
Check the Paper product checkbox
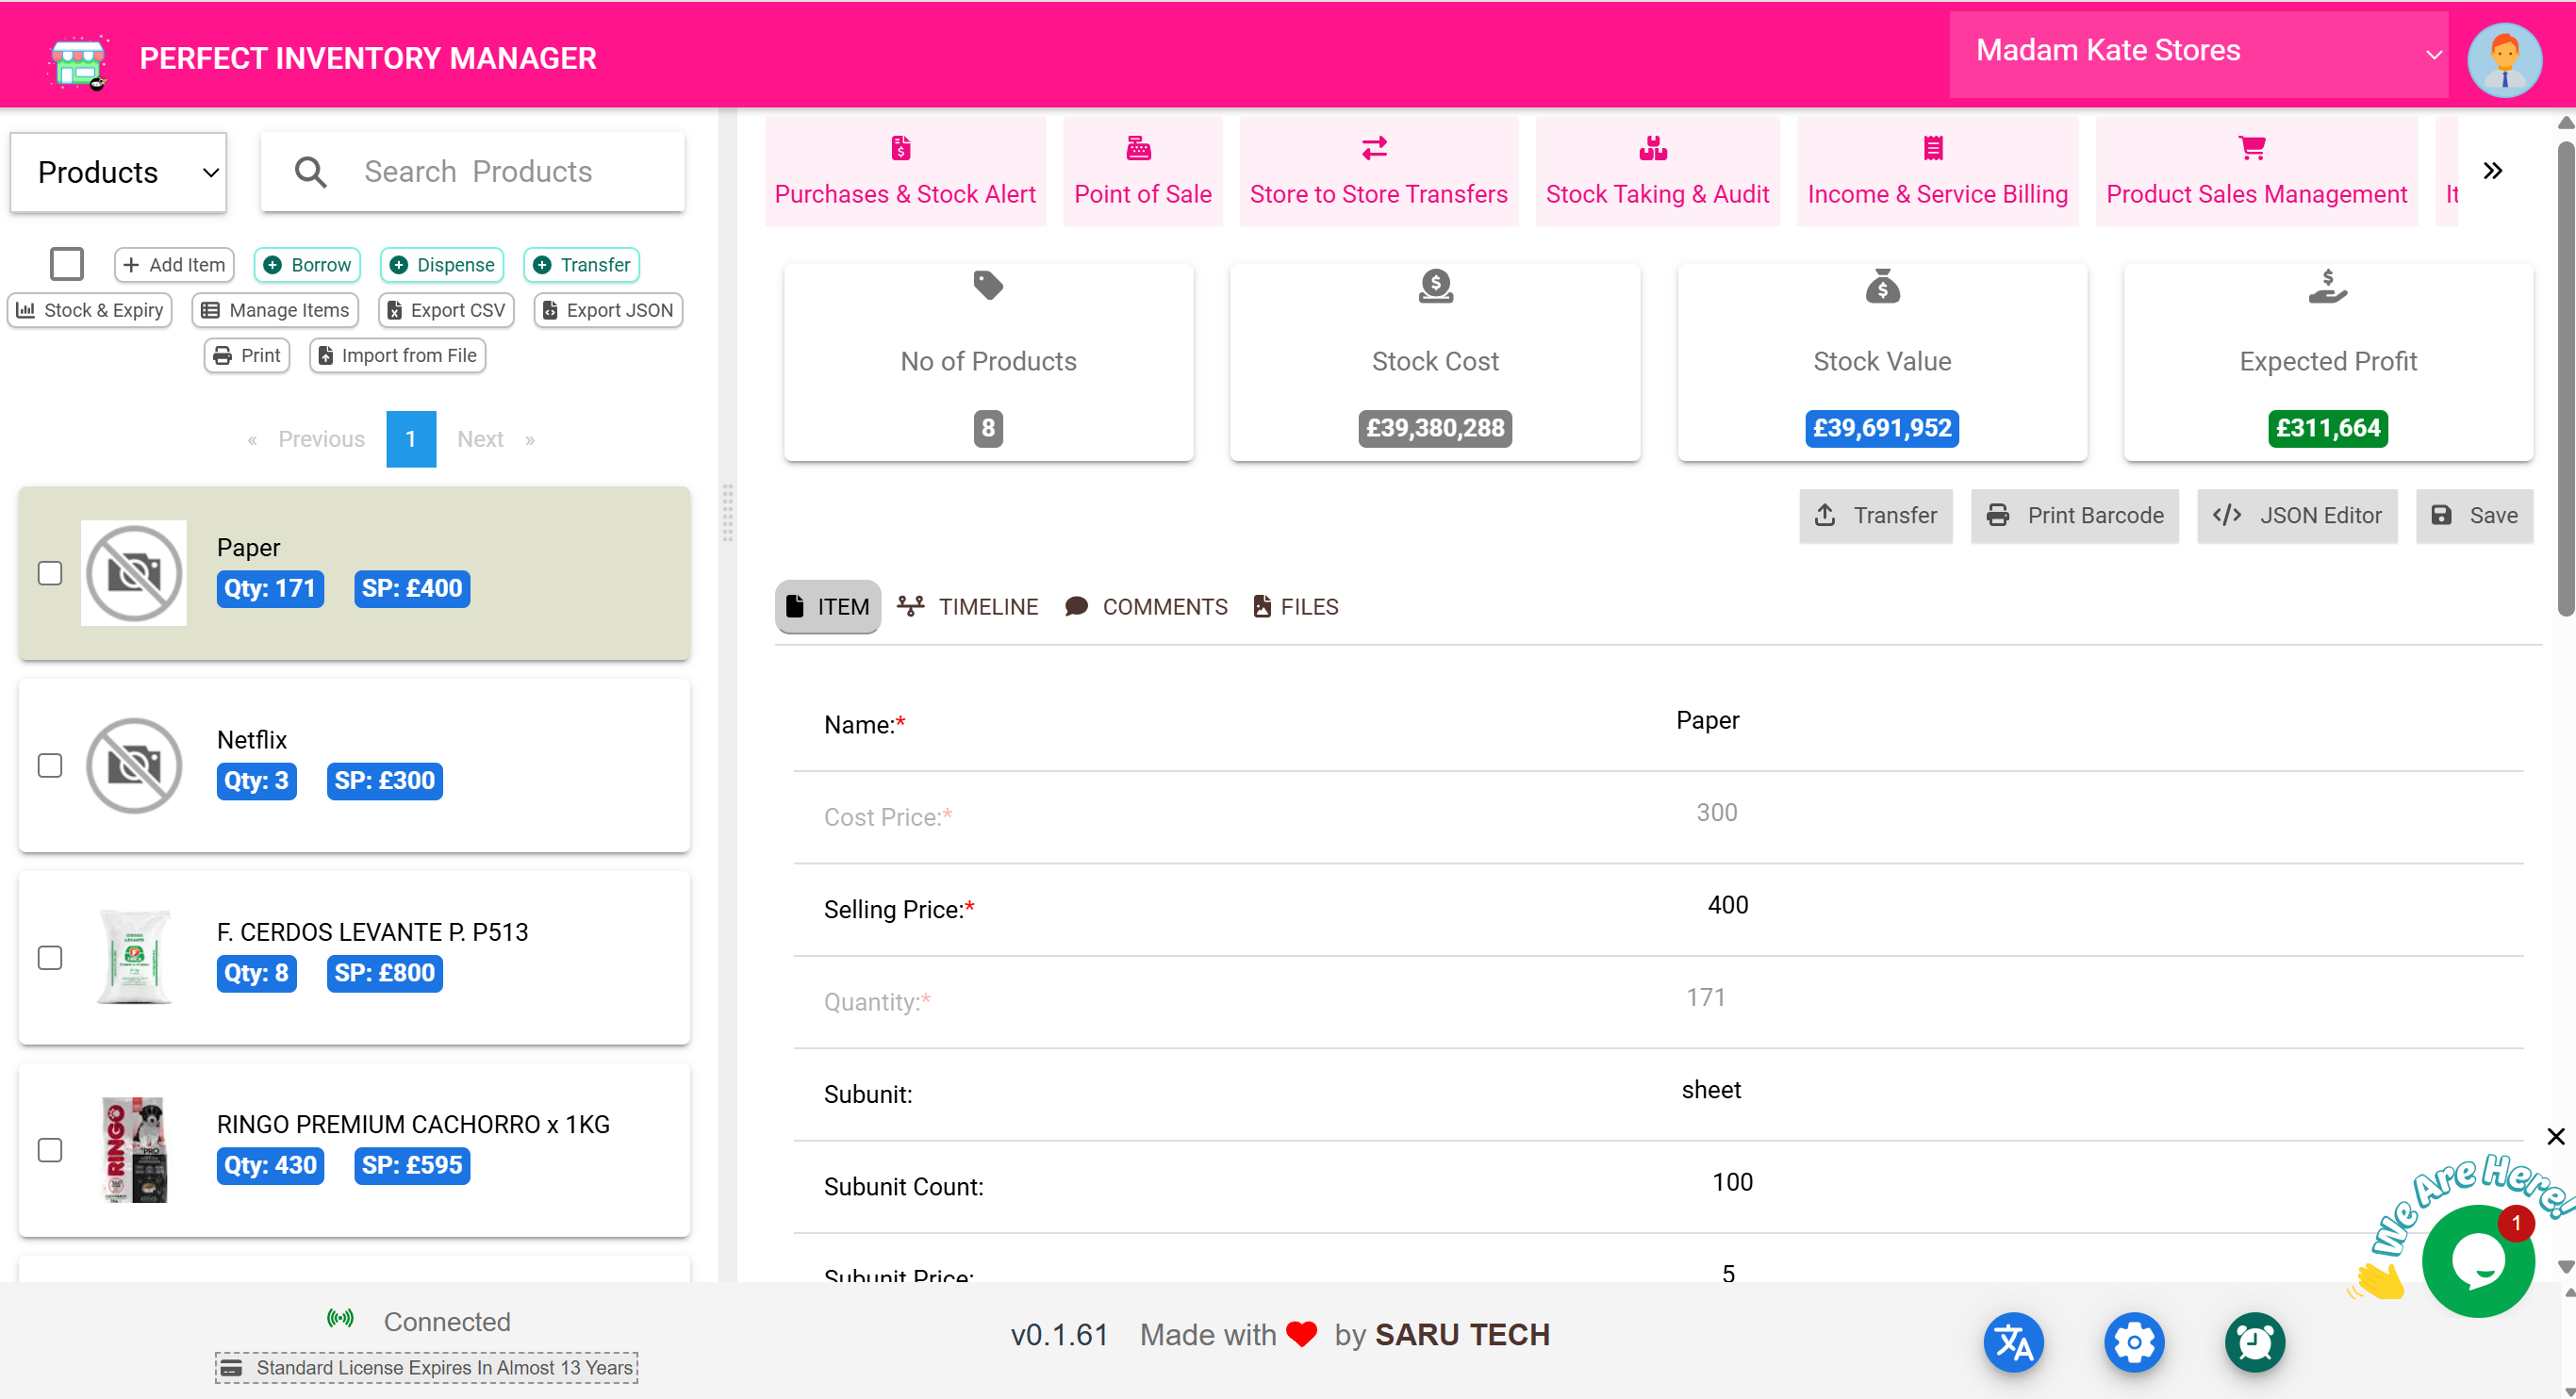tap(50, 573)
